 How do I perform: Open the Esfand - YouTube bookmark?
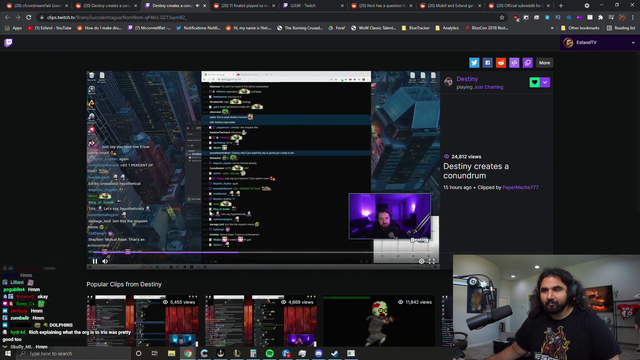[x=49, y=28]
